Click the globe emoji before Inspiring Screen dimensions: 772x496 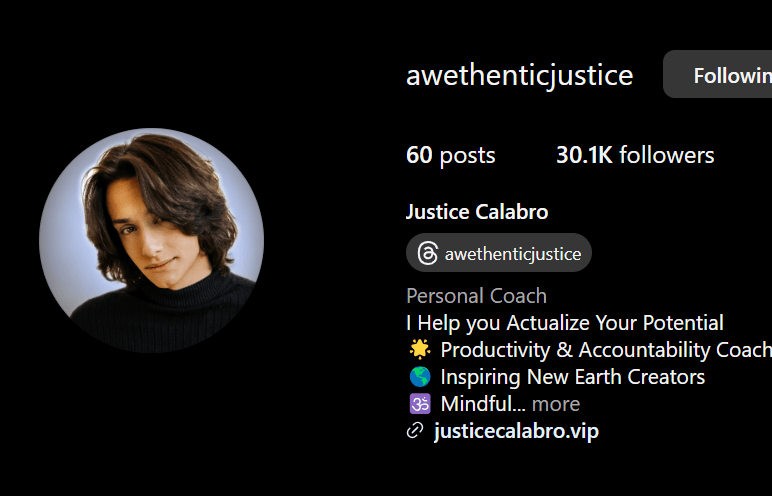pyautogui.click(x=420, y=377)
